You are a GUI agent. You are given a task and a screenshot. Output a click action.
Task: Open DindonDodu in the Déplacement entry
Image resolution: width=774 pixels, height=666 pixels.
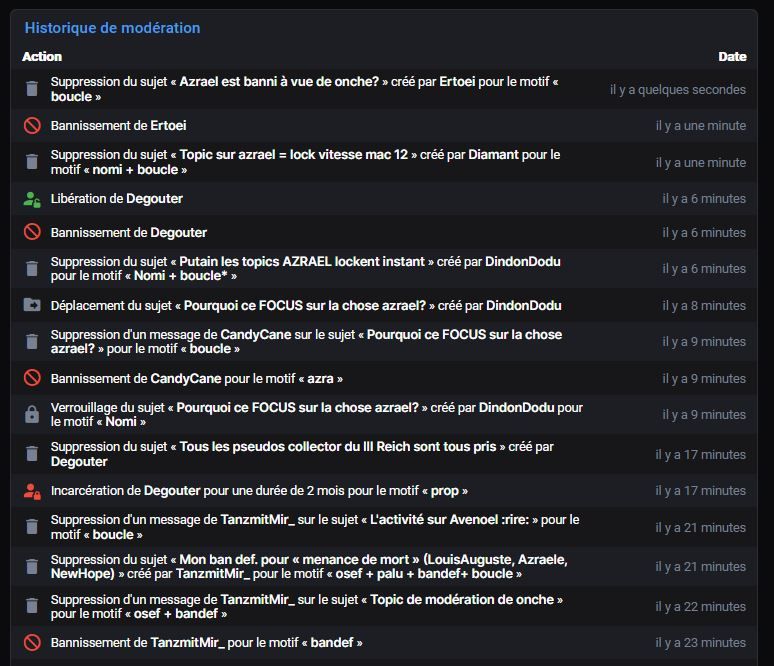pos(524,306)
